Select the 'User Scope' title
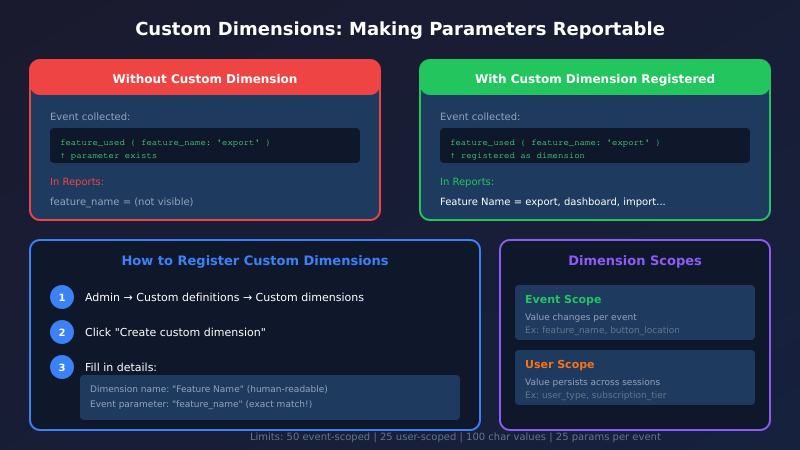Viewport: 800px width, 450px height. click(x=560, y=364)
